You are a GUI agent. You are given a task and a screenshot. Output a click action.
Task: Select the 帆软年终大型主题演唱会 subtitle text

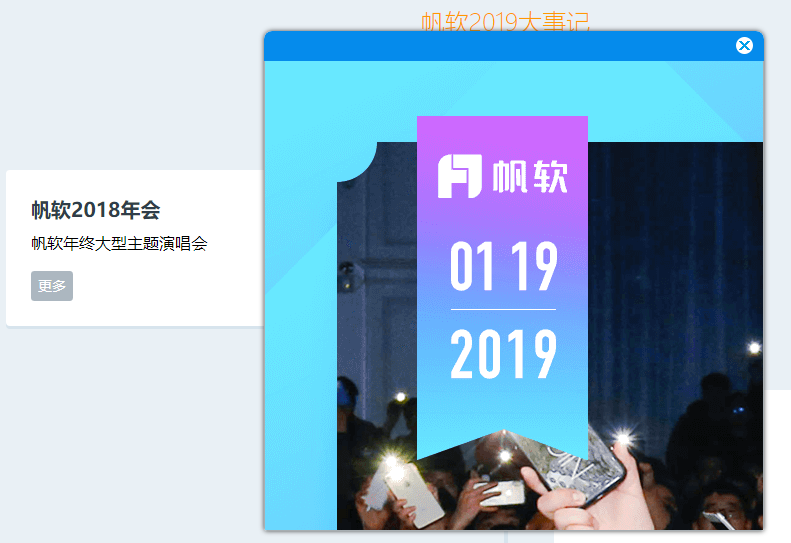pos(120,244)
